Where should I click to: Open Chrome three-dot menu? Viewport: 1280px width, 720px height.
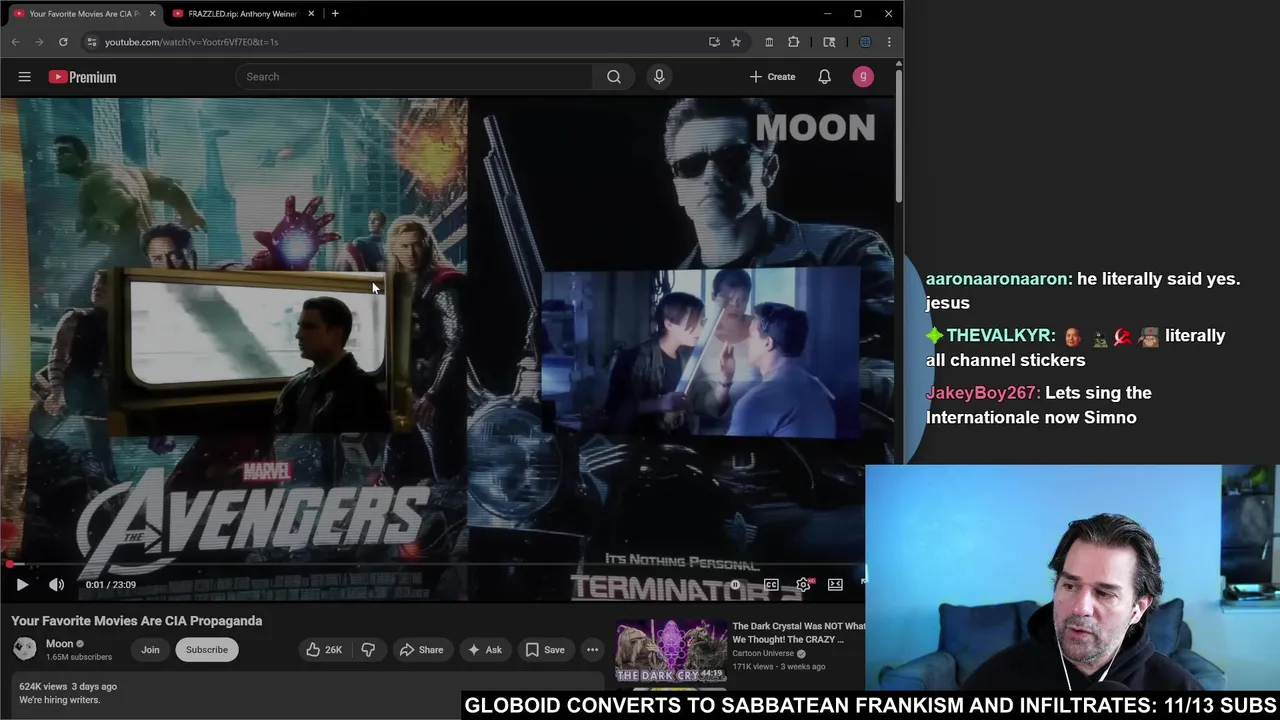coord(889,42)
